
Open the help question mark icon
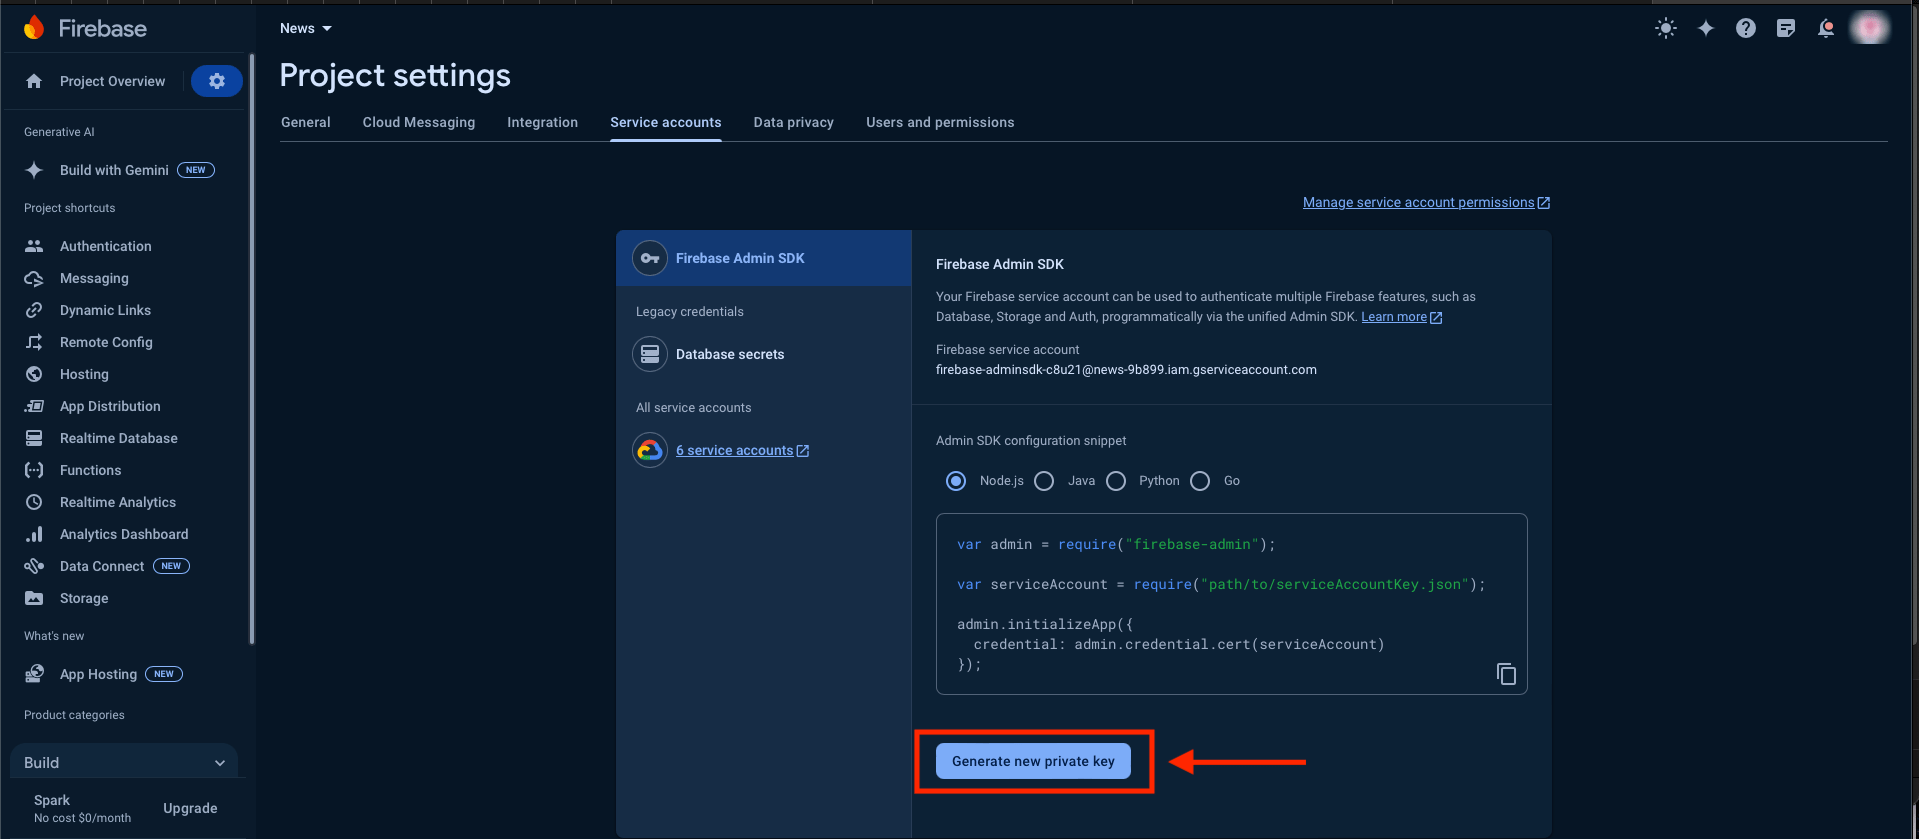click(x=1745, y=29)
